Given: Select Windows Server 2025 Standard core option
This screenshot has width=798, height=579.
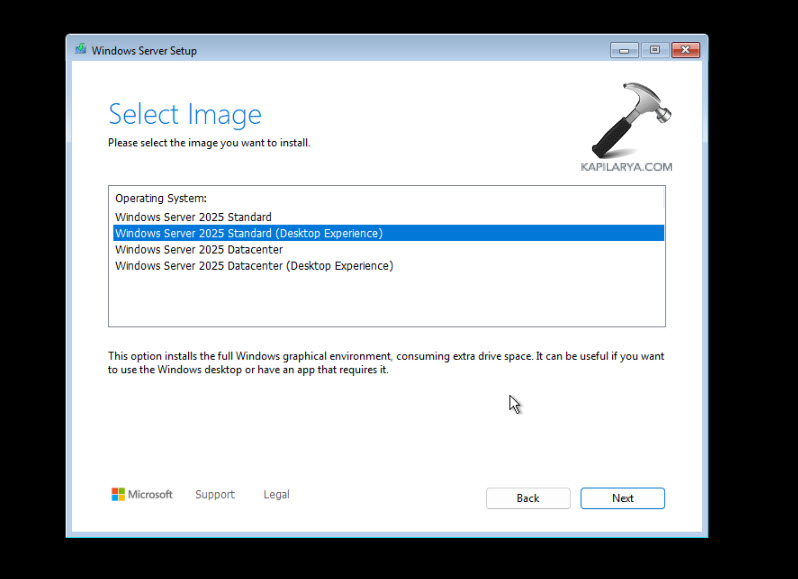Looking at the screenshot, I should [388, 217].
